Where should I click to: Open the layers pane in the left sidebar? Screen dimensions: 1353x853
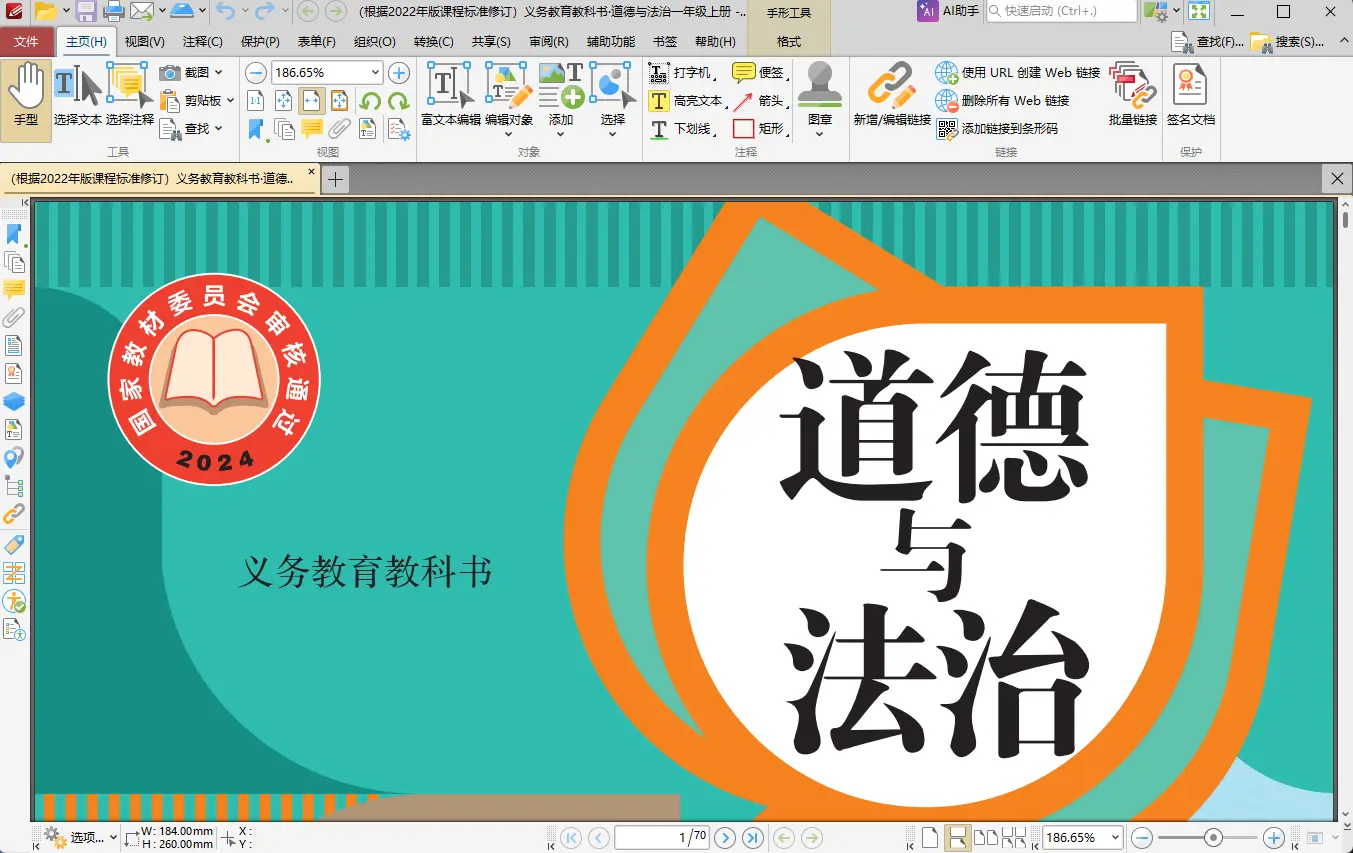click(x=14, y=402)
